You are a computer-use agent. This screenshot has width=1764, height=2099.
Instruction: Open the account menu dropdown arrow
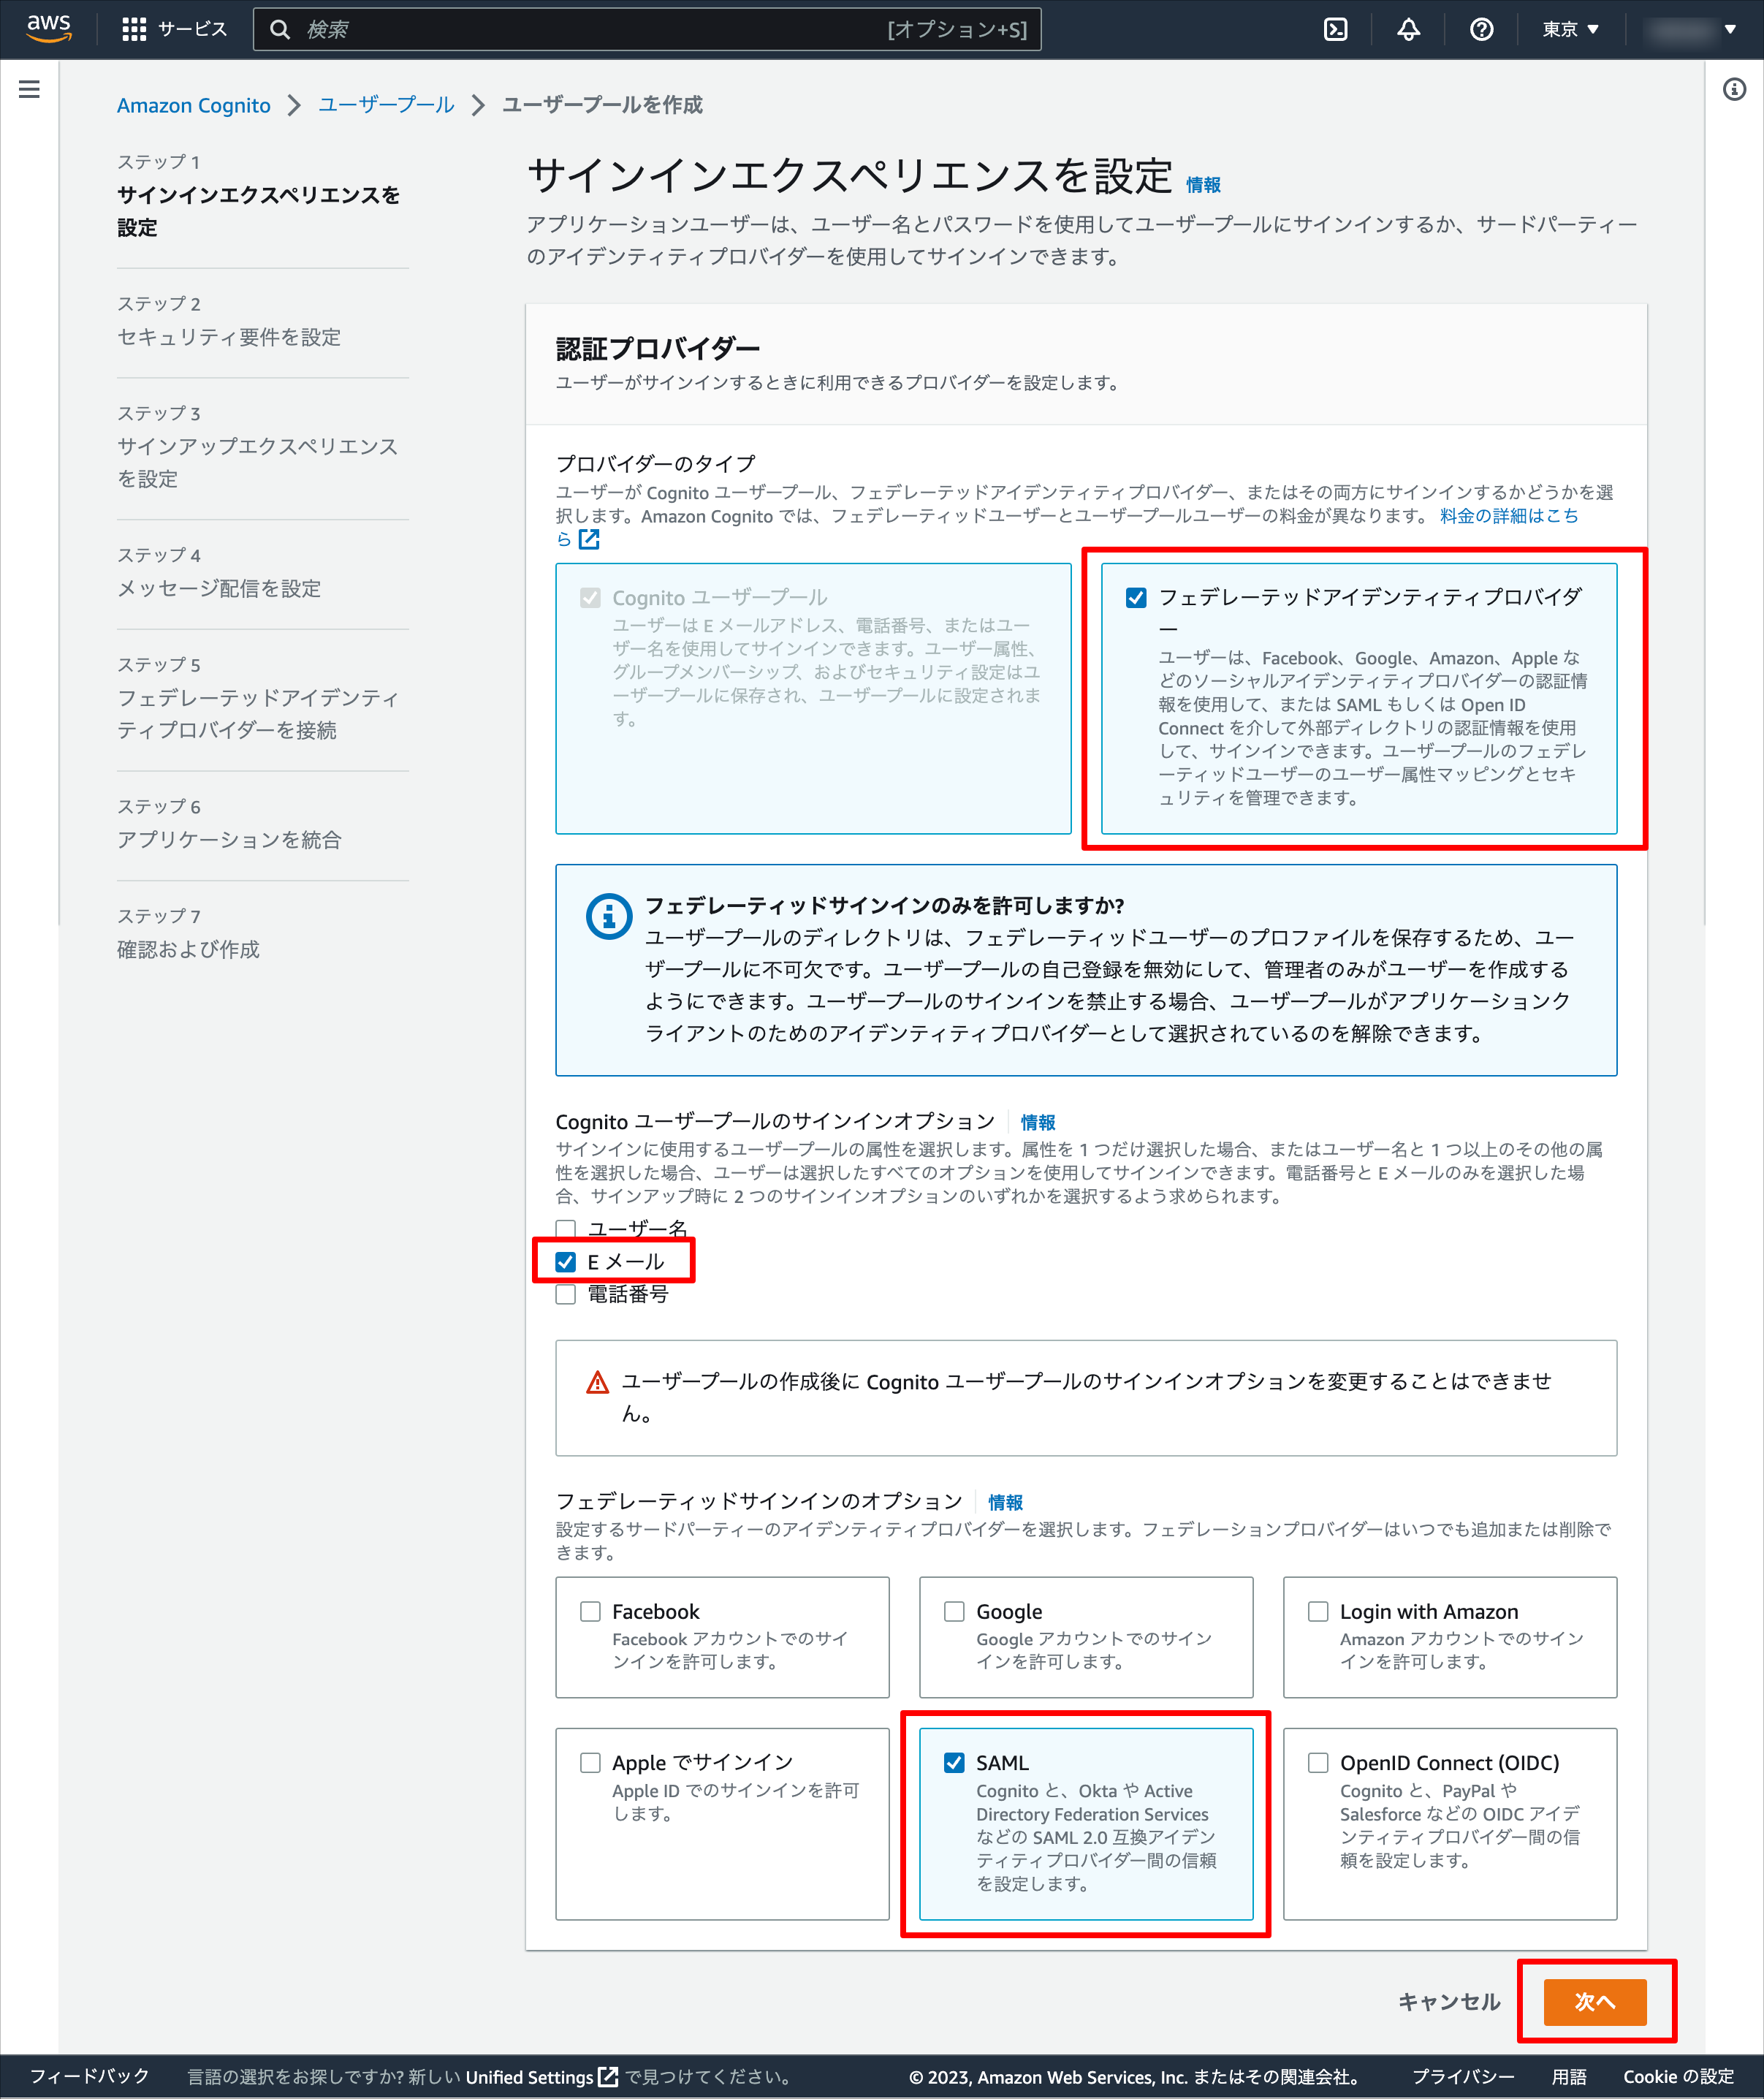point(1730,29)
